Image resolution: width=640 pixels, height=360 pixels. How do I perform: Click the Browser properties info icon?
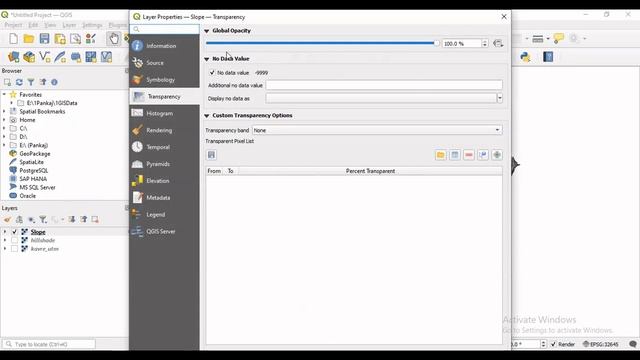(x=54, y=82)
